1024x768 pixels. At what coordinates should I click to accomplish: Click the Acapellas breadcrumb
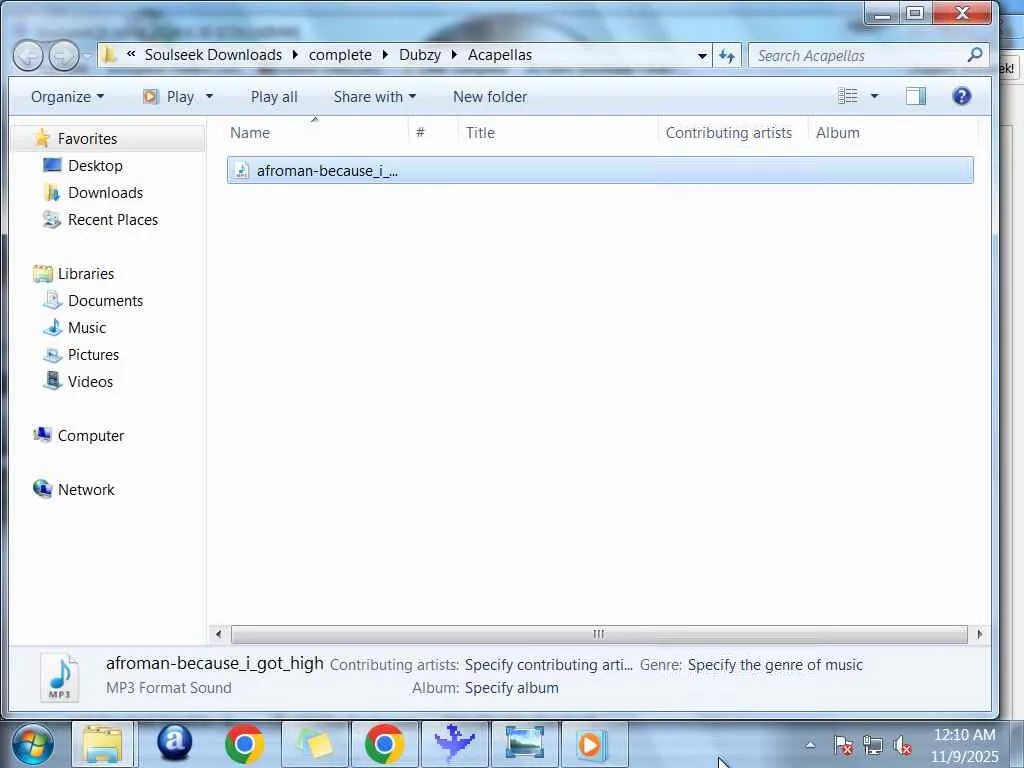coord(500,55)
